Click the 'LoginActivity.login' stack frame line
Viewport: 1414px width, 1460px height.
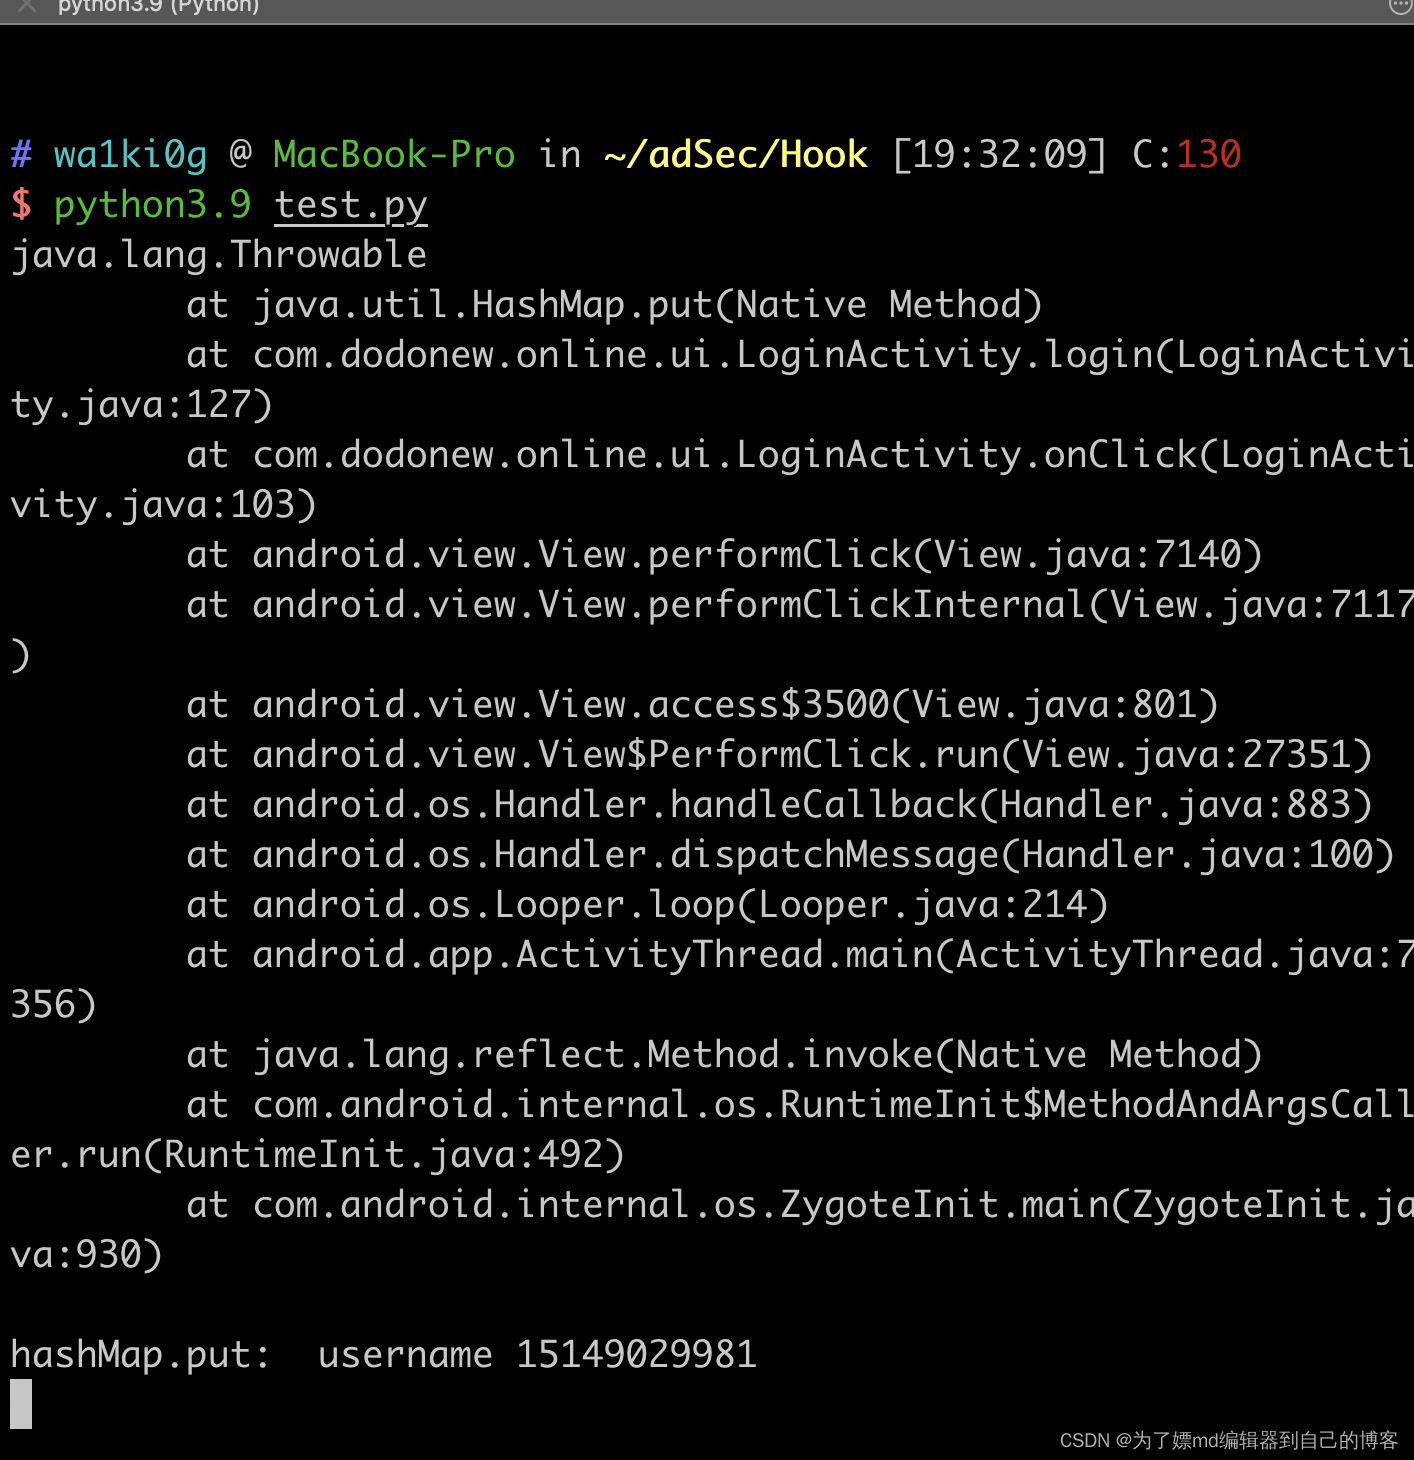click(800, 355)
